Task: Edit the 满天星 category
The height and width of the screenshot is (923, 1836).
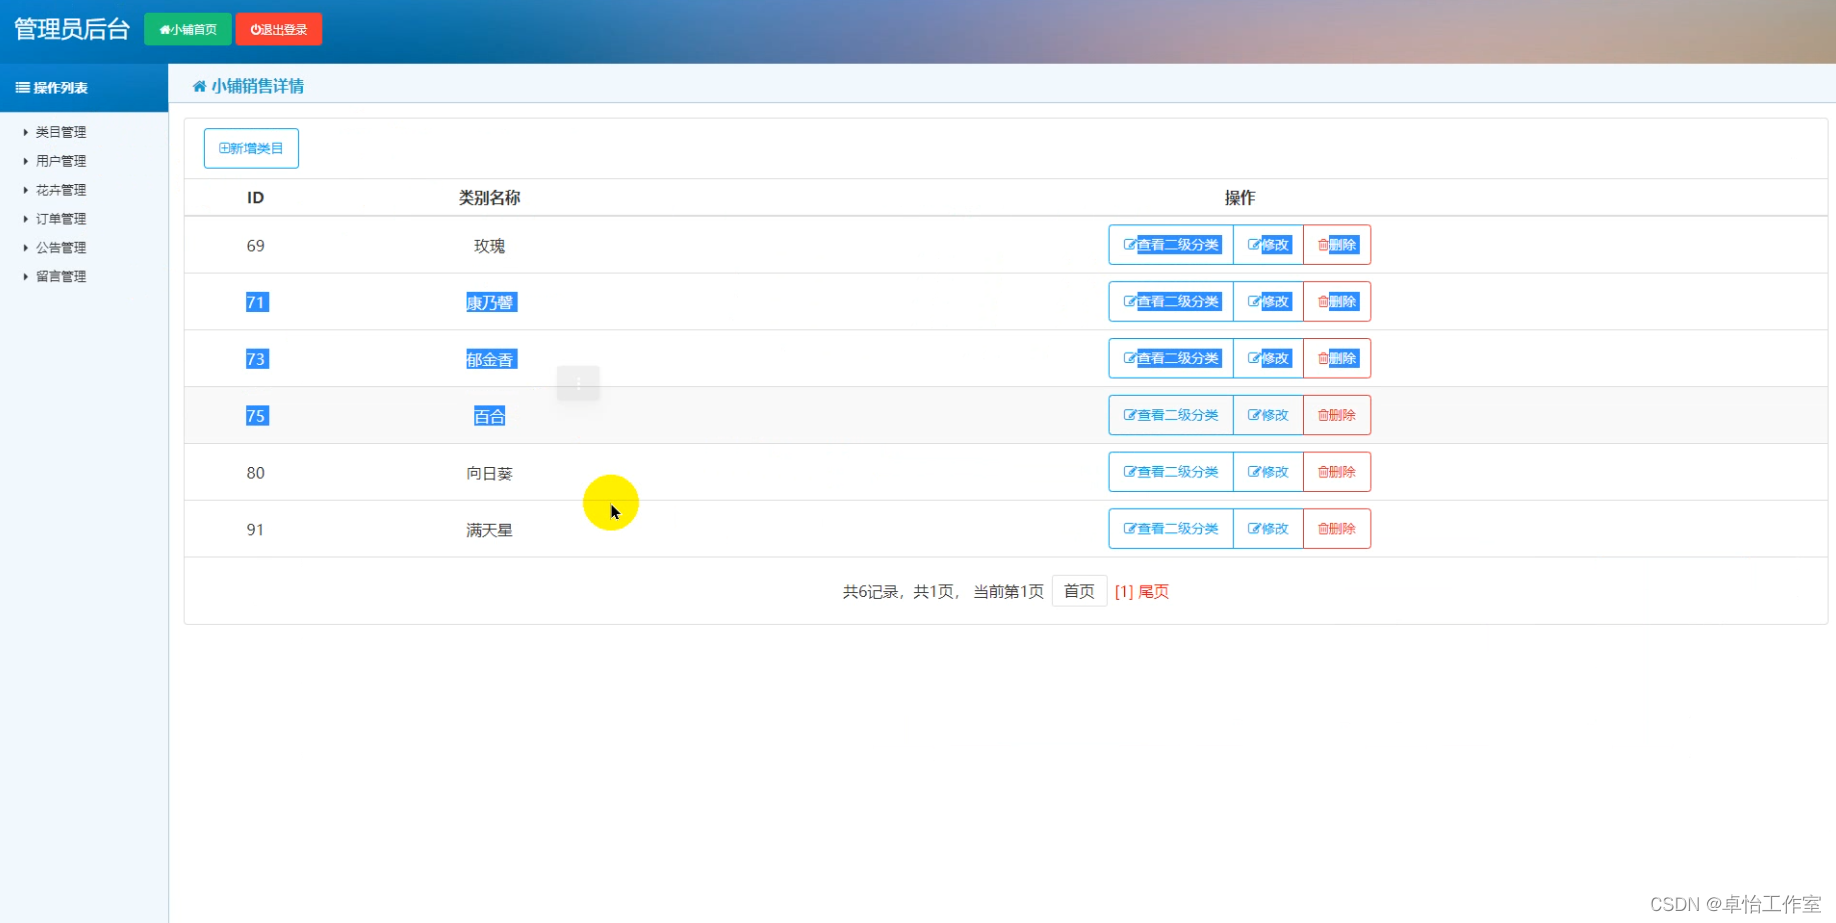Action: point(1268,529)
